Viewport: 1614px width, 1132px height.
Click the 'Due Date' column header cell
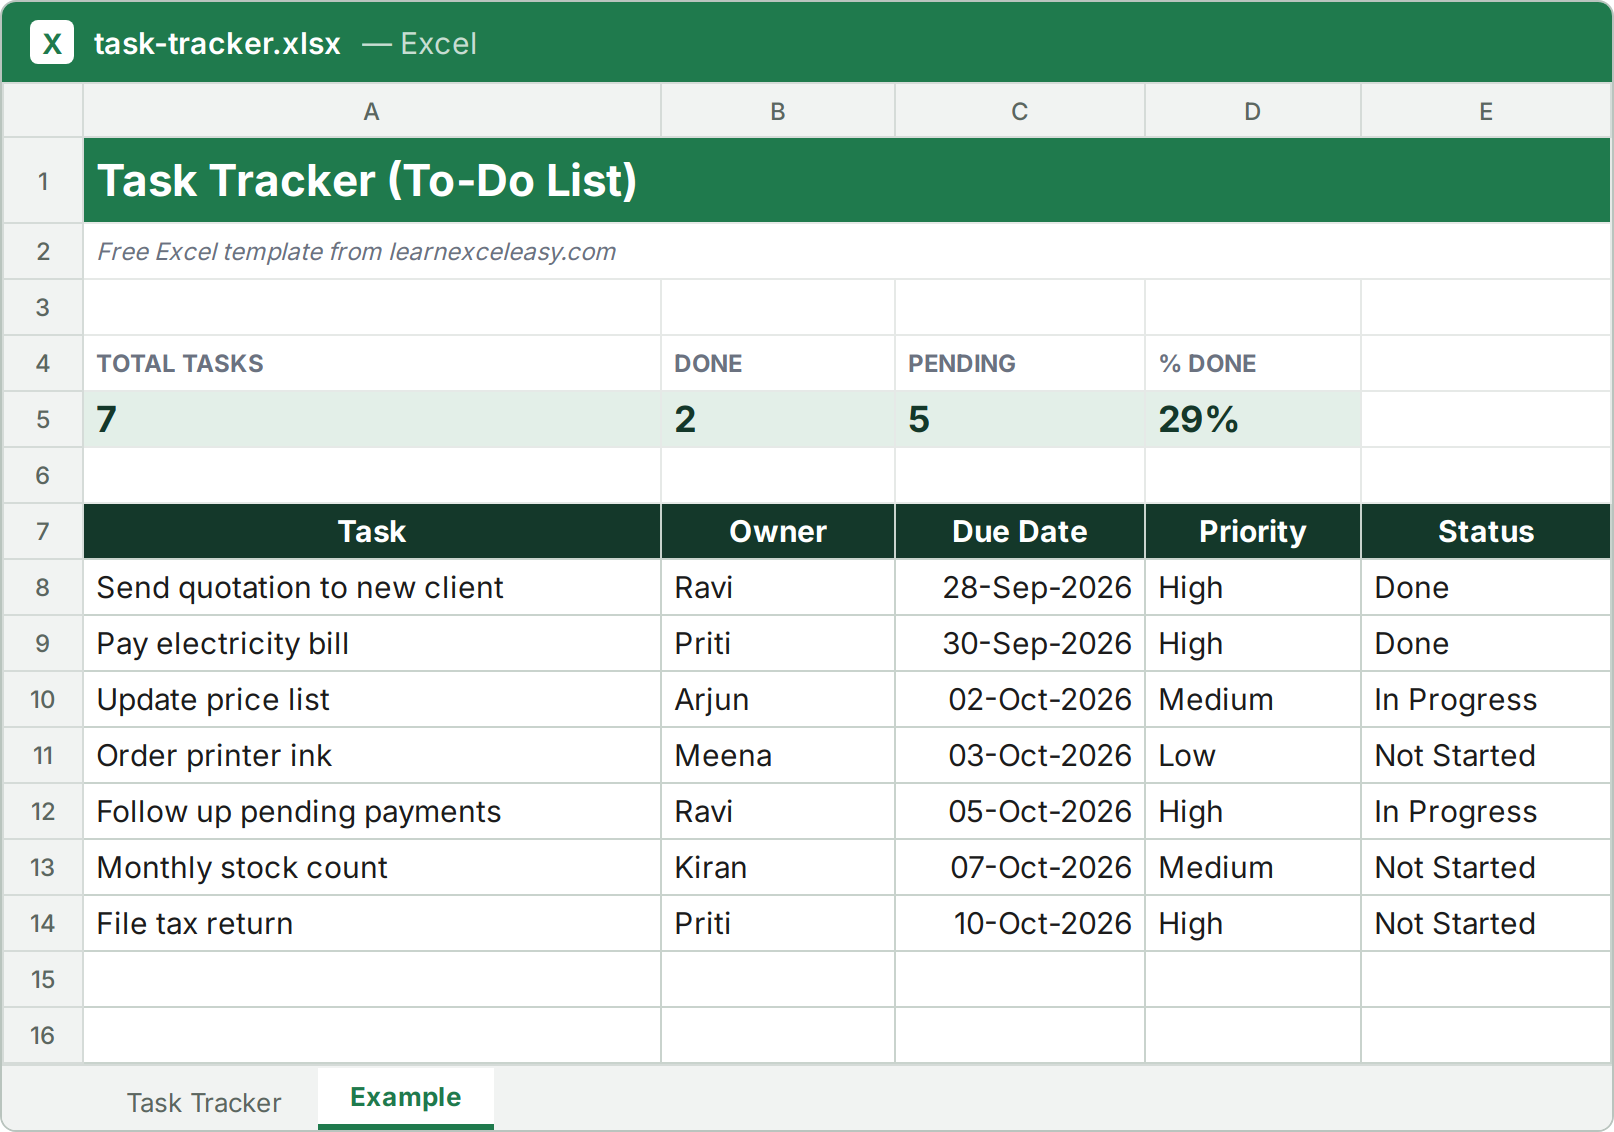click(x=1020, y=531)
